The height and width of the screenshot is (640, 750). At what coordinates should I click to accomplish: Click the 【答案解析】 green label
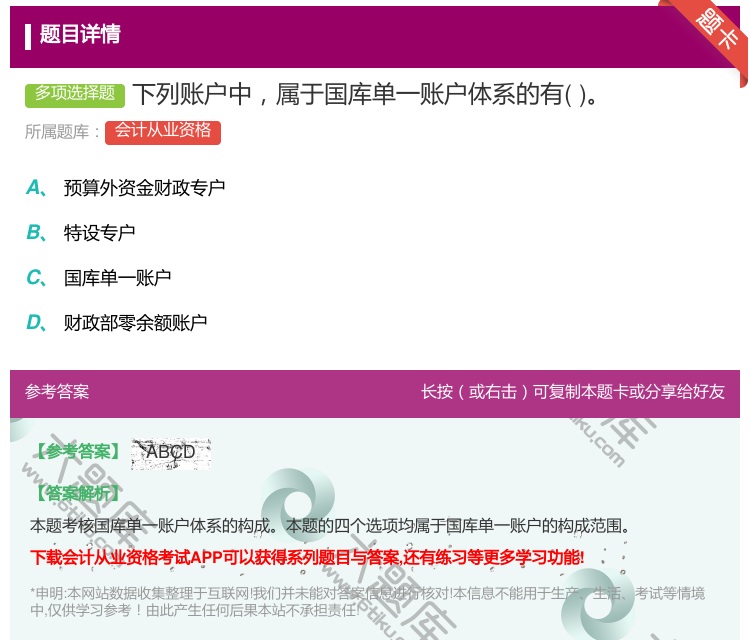click(78, 493)
